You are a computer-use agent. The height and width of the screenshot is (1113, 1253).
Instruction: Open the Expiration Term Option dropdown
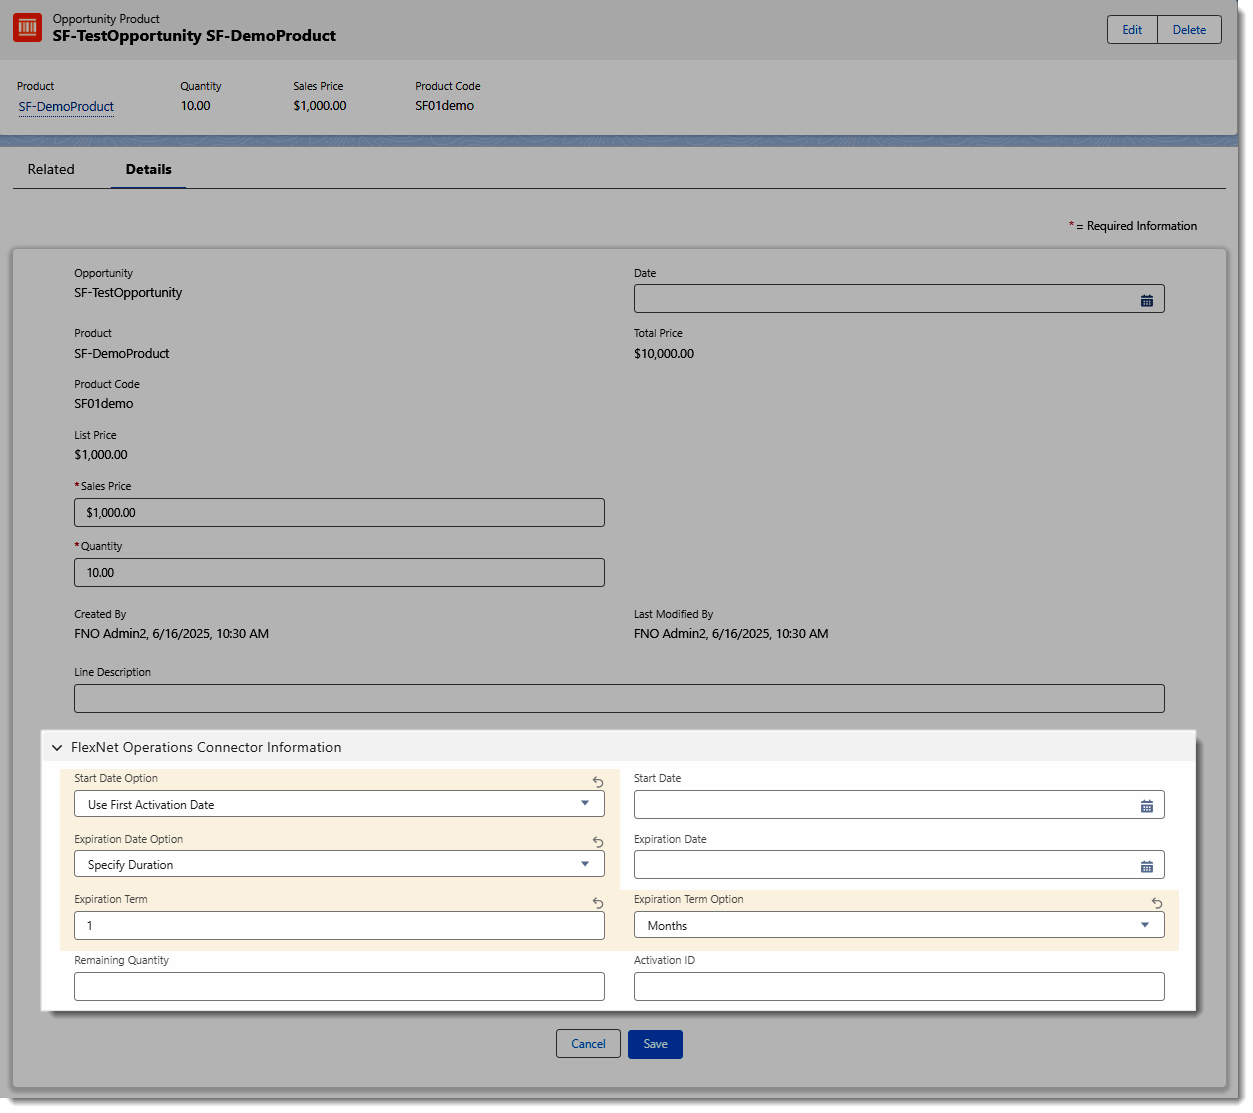(x=898, y=925)
